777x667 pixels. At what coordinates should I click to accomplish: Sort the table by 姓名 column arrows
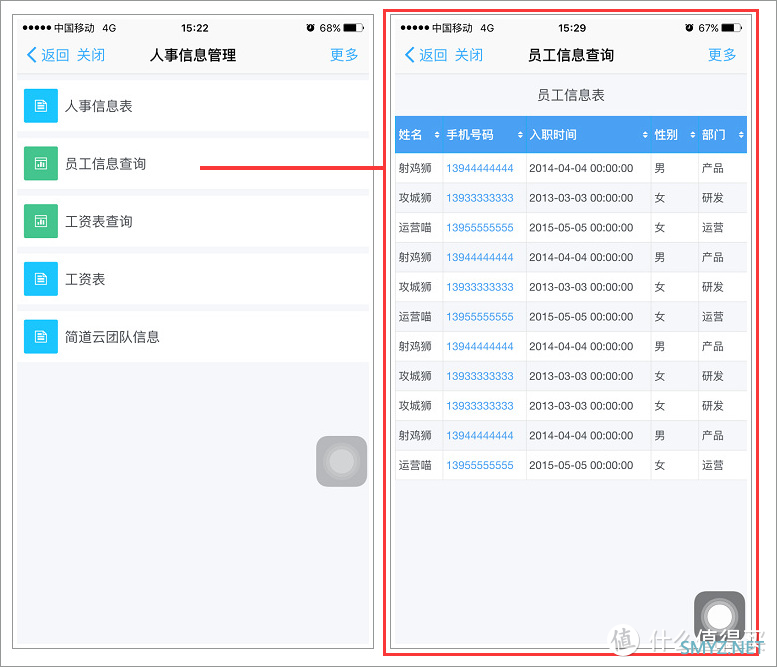[x=437, y=135]
